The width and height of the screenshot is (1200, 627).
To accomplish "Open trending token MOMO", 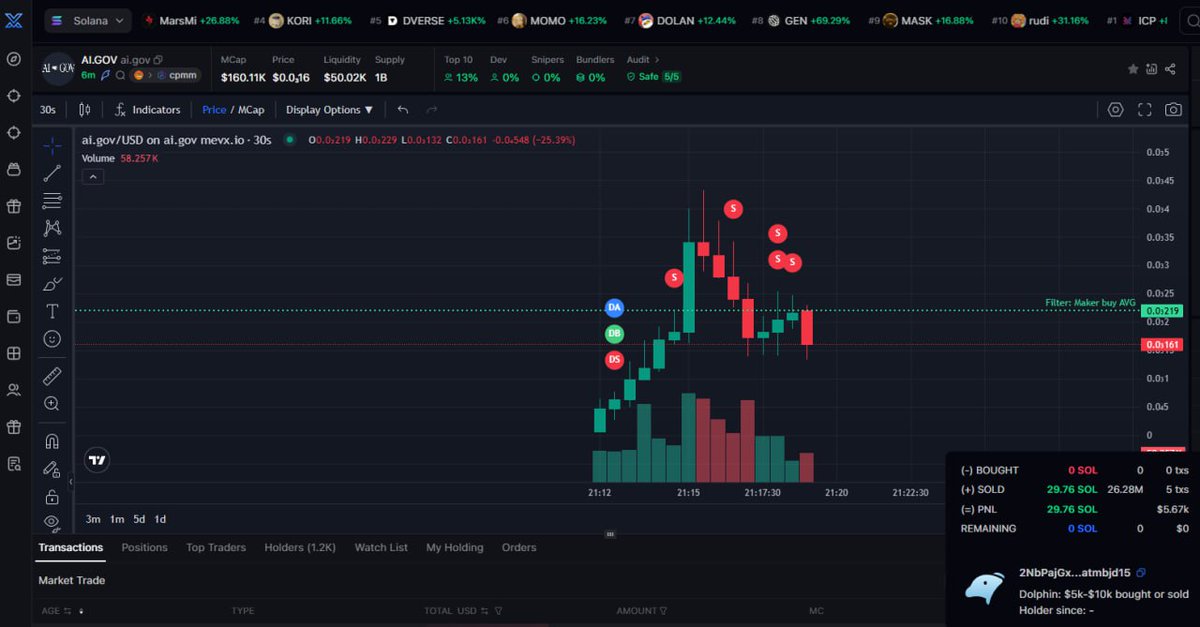I will pos(553,20).
